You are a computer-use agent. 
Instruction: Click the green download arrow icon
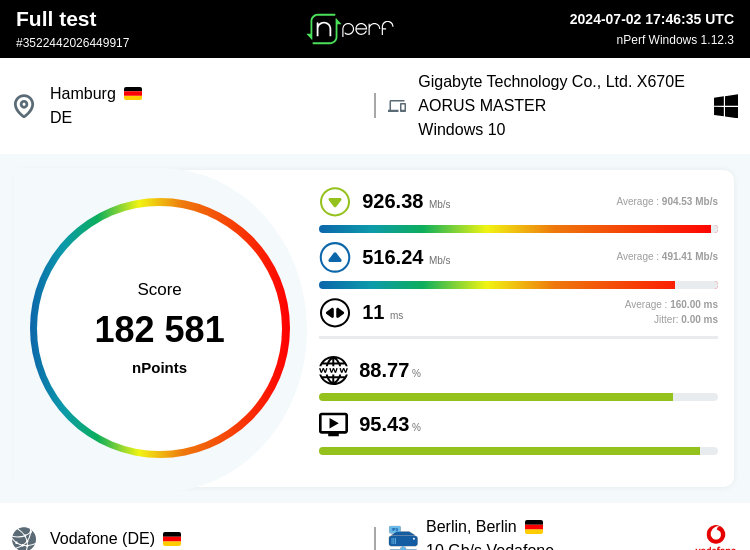coord(335,202)
